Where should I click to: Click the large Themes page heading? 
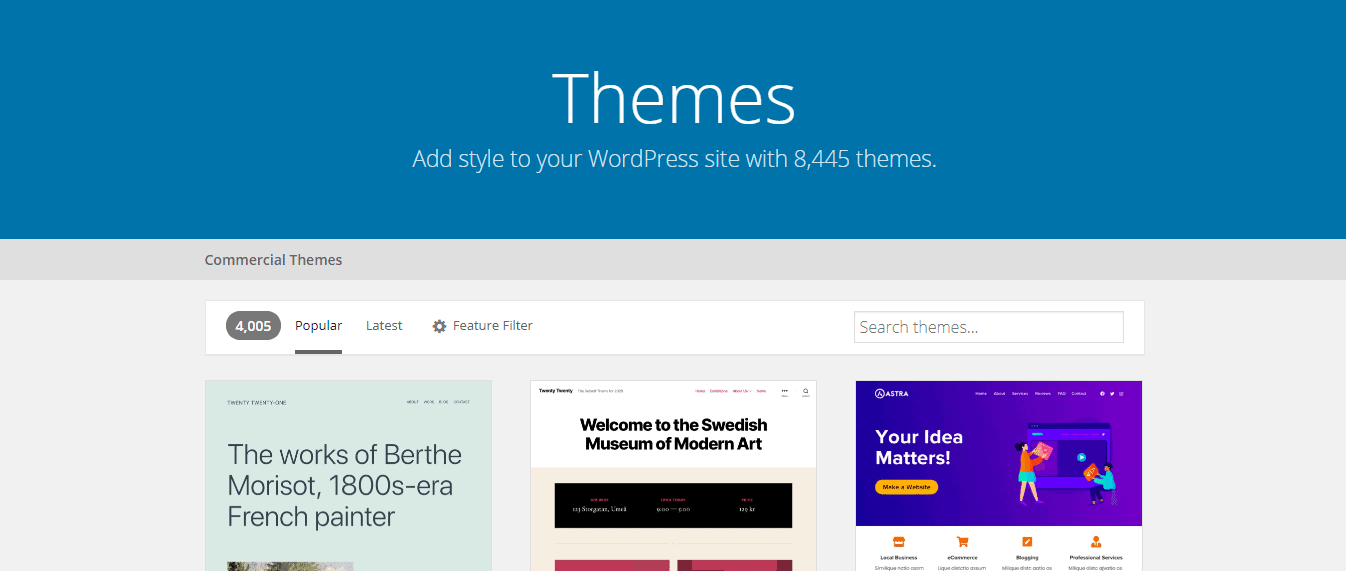(x=673, y=98)
